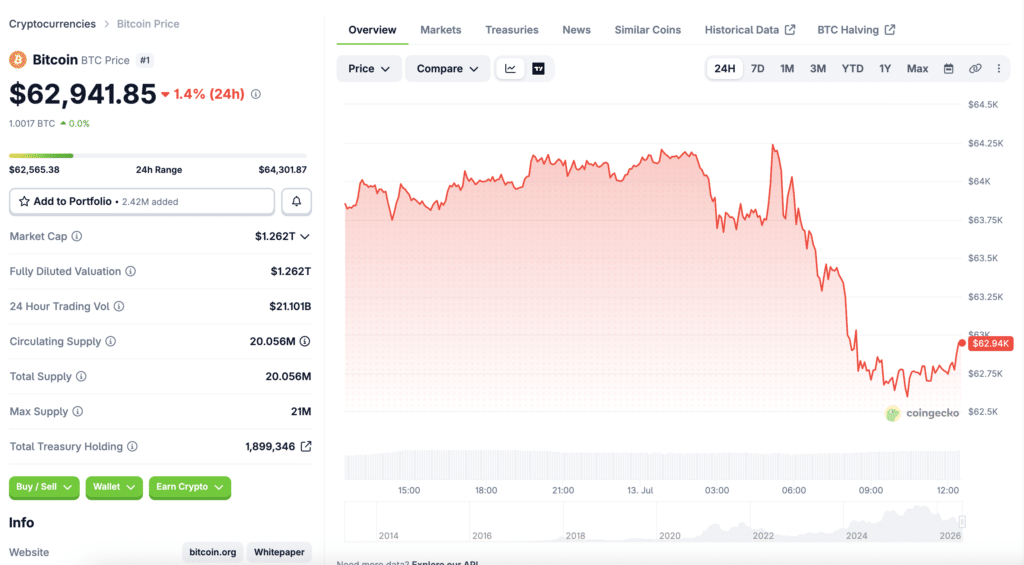1024x565 pixels.
Task: Open the 24h price change info icon
Action: coord(256,94)
